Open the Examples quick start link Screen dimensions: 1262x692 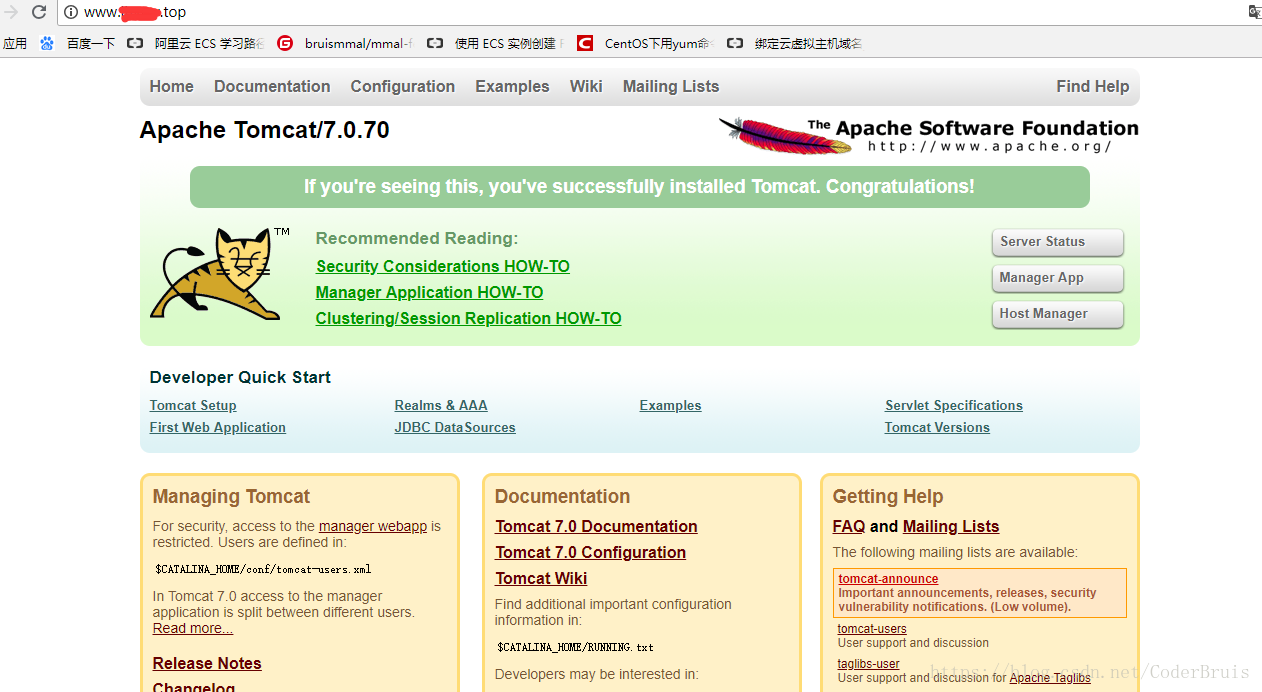671,405
